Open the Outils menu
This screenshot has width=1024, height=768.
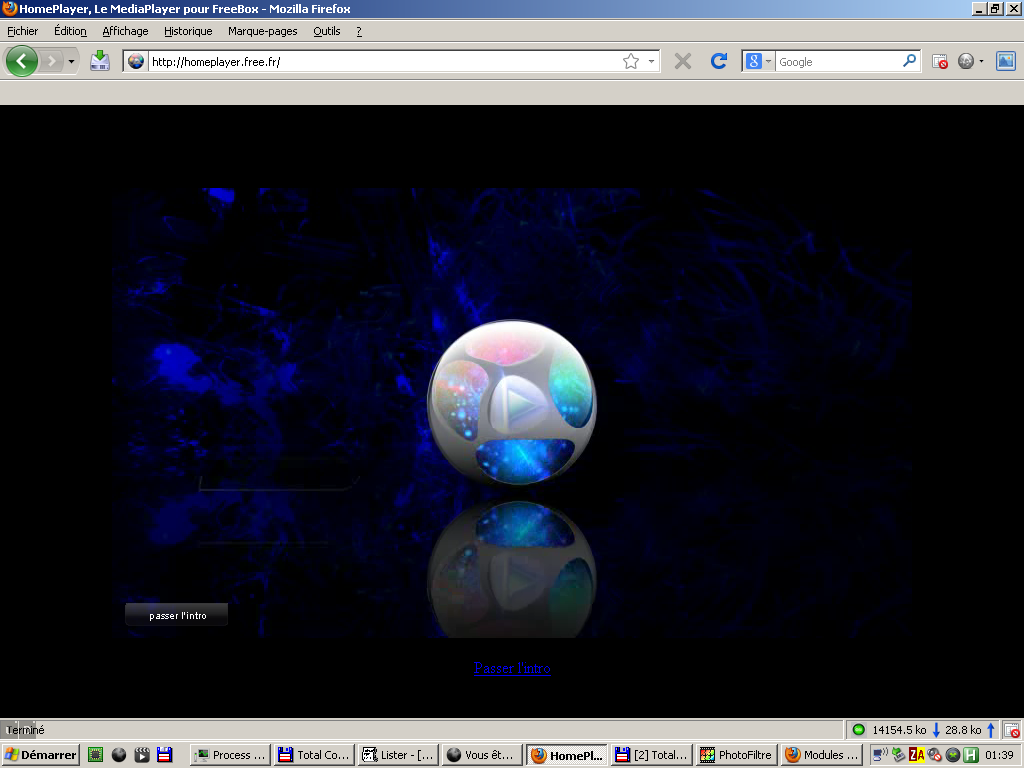327,31
